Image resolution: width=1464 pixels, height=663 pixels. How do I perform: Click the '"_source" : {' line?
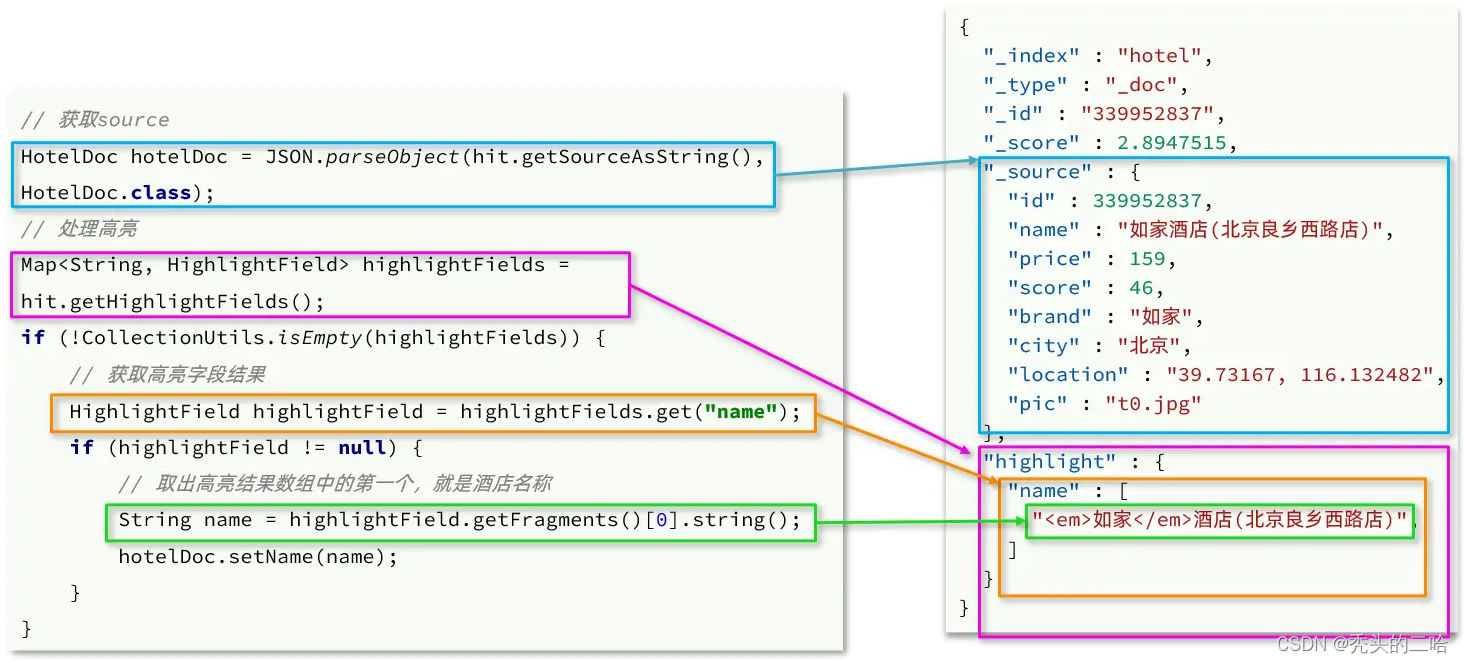click(1062, 172)
